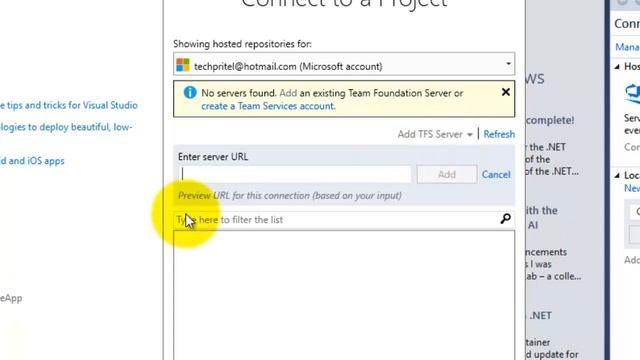The width and height of the screenshot is (640, 360).
Task: Click the blue info icon in notification
Action: click(190, 93)
